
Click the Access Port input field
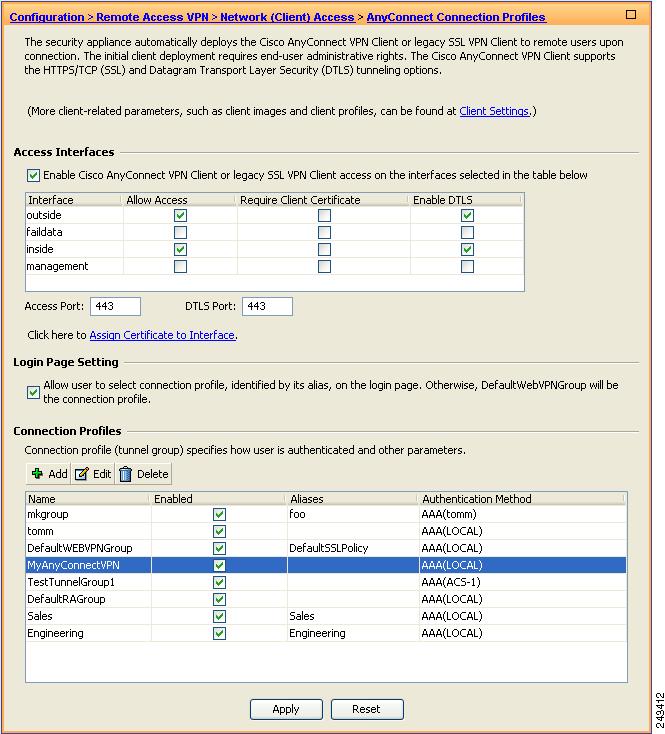pyautogui.click(x=115, y=306)
